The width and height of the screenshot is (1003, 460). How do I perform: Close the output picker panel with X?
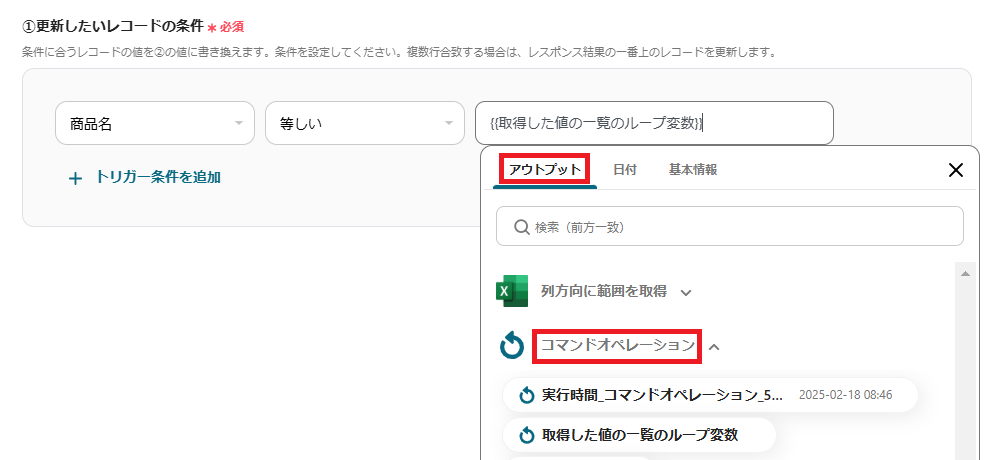point(955,170)
